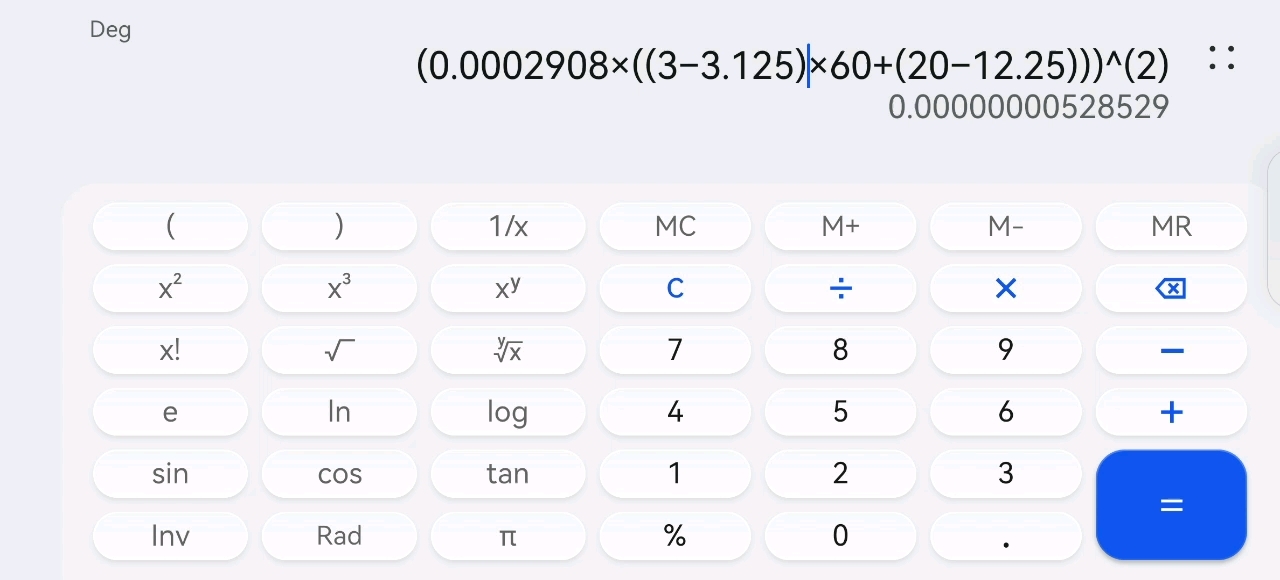Clear the expression with C
Image resolution: width=1280 pixels, height=580 pixels.
coord(675,289)
